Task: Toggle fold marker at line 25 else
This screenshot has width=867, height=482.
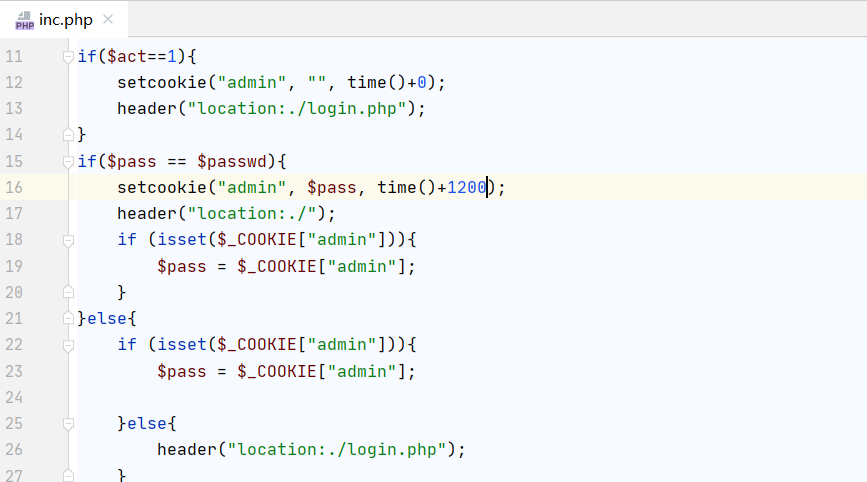Action: pyautogui.click(x=68, y=423)
